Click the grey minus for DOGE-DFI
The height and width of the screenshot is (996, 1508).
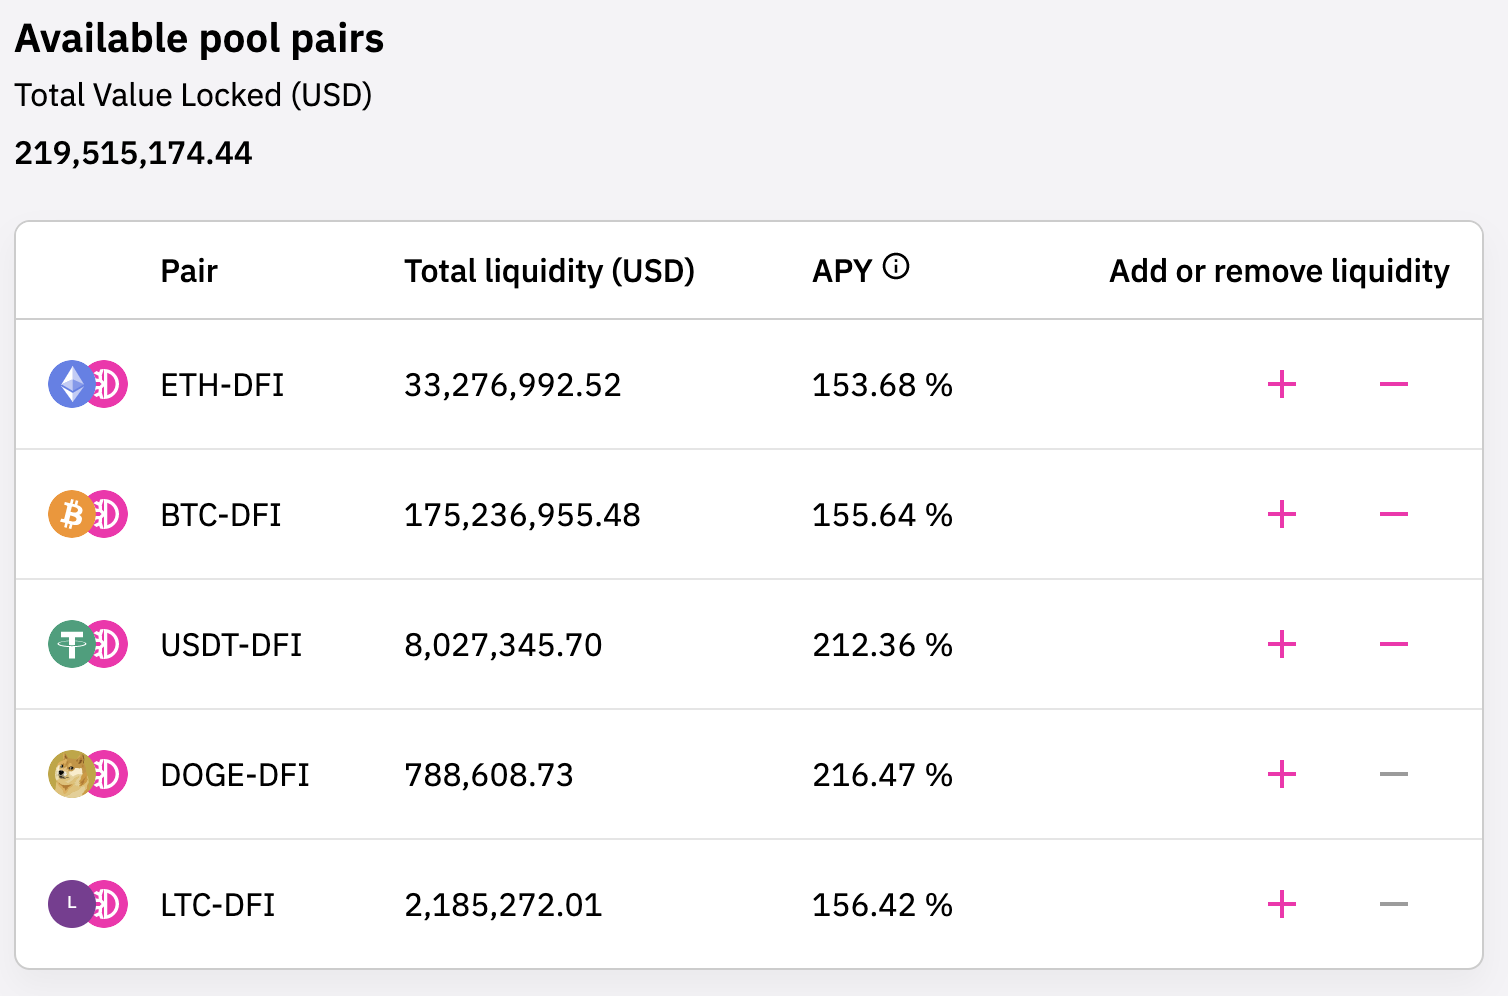click(x=1393, y=775)
